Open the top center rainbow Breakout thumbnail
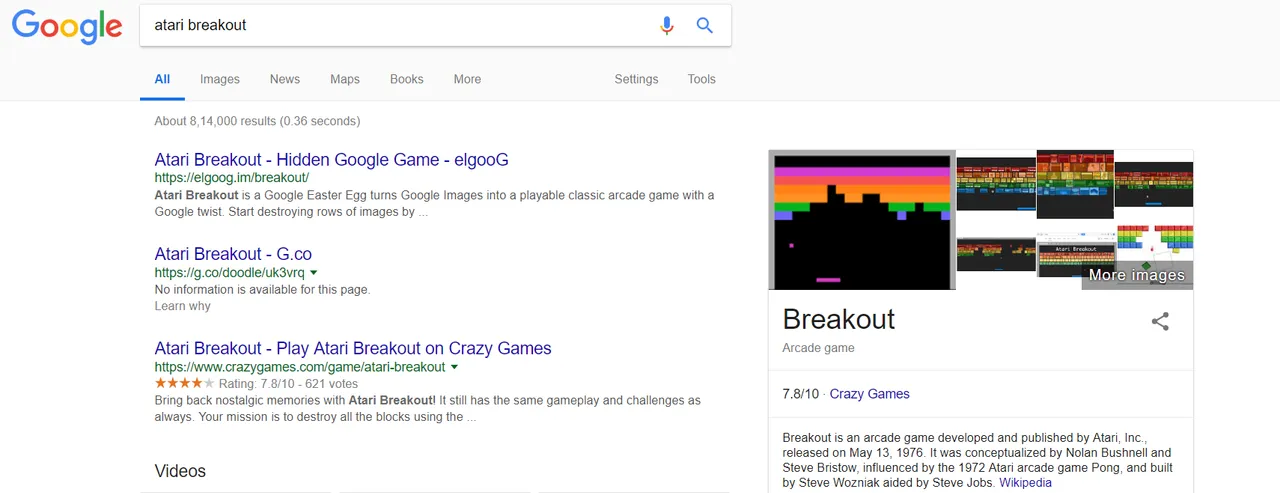This screenshot has width=1280, height=493. tap(1075, 185)
